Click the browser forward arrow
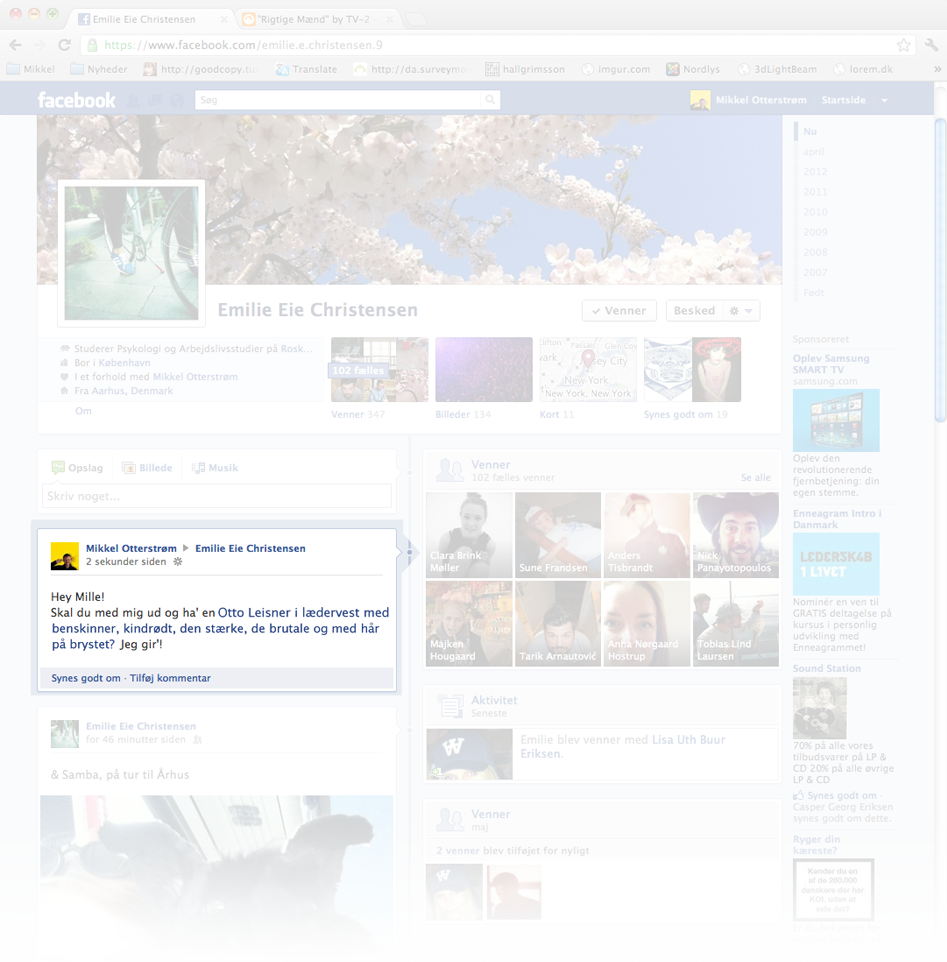The width and height of the screenshot is (947, 962). point(40,45)
